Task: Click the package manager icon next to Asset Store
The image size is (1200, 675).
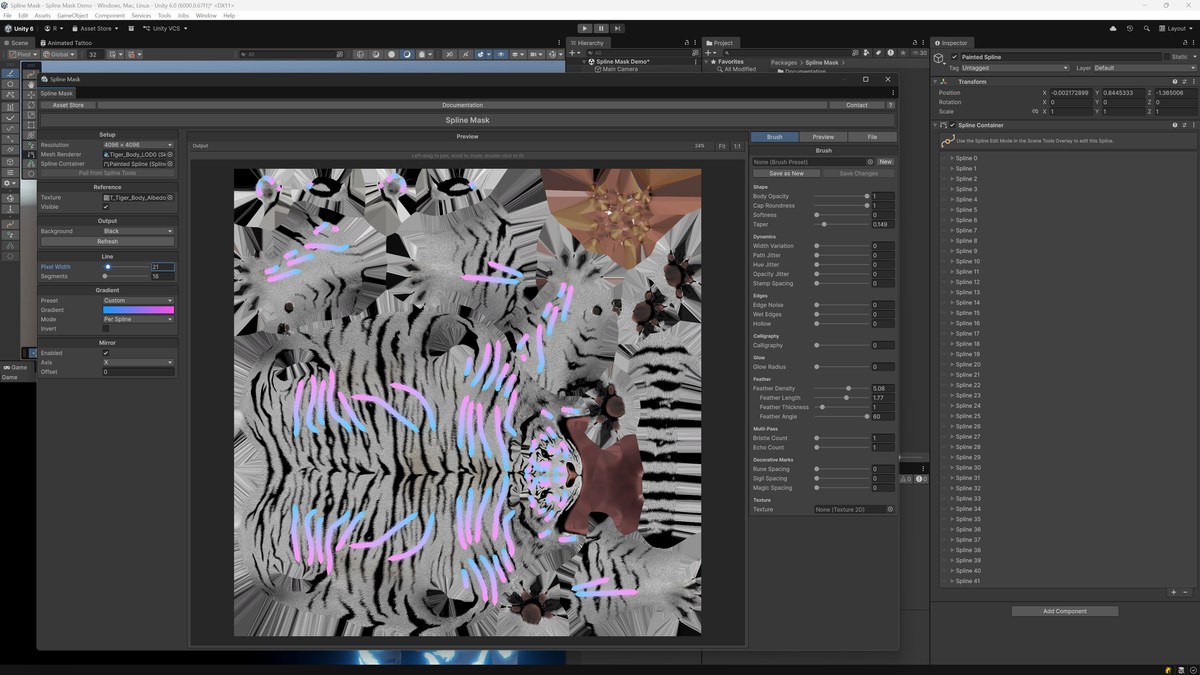Action: [x=131, y=28]
